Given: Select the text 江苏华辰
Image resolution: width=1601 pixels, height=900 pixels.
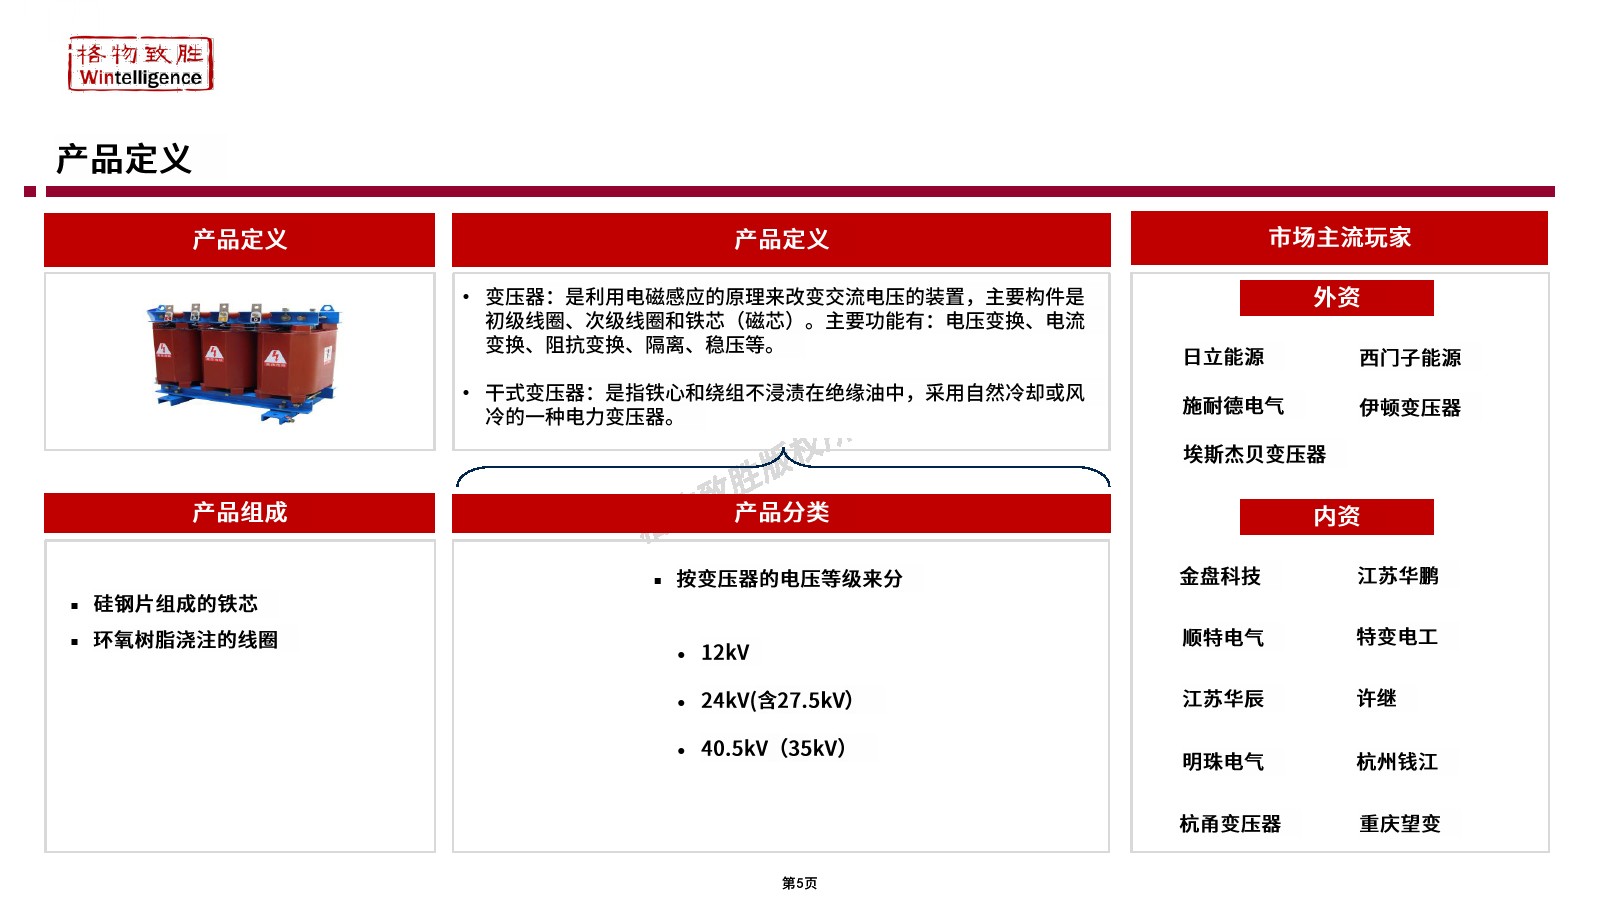Looking at the screenshot, I should pos(1223,699).
